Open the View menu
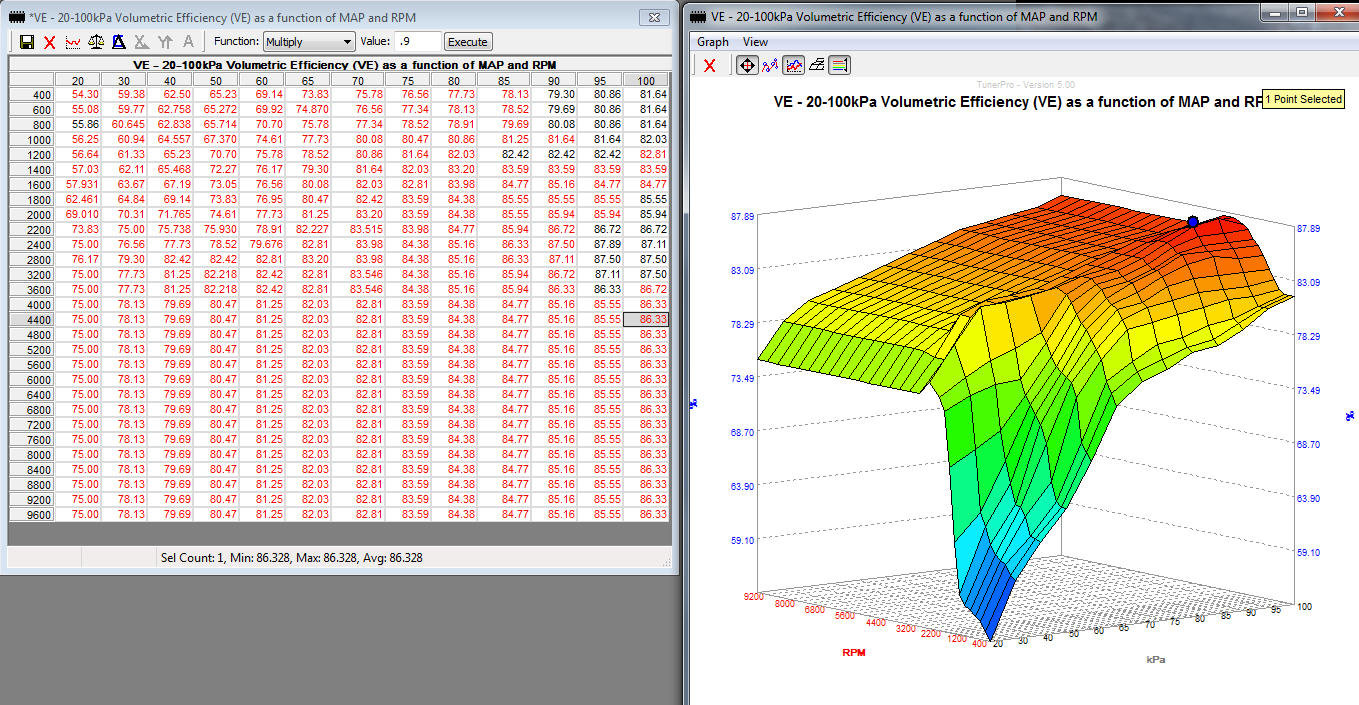1359x705 pixels. pos(756,42)
